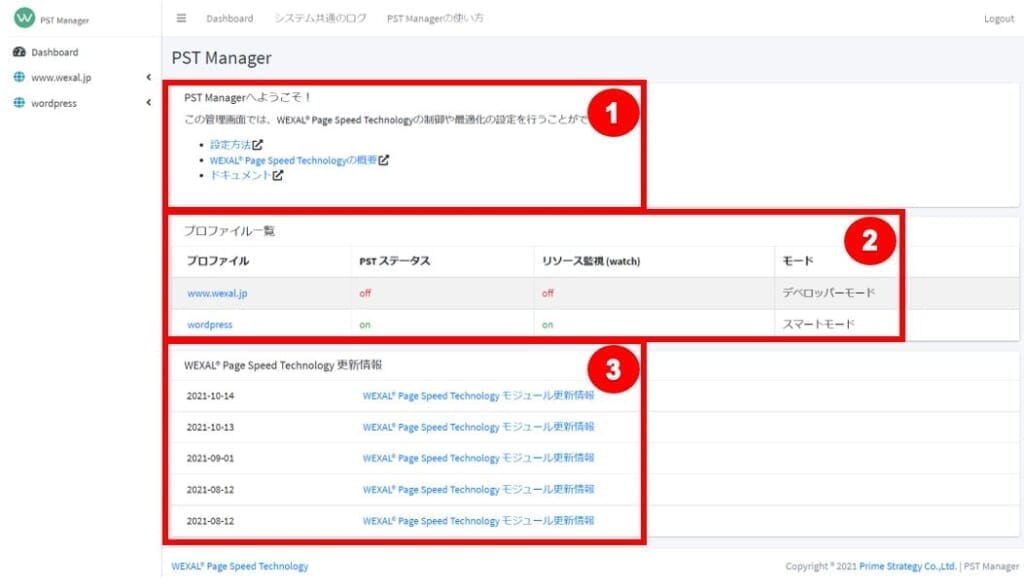This screenshot has width=1024, height=586.
Task: Click external link icon next to 設定方法
Action: tap(258, 144)
